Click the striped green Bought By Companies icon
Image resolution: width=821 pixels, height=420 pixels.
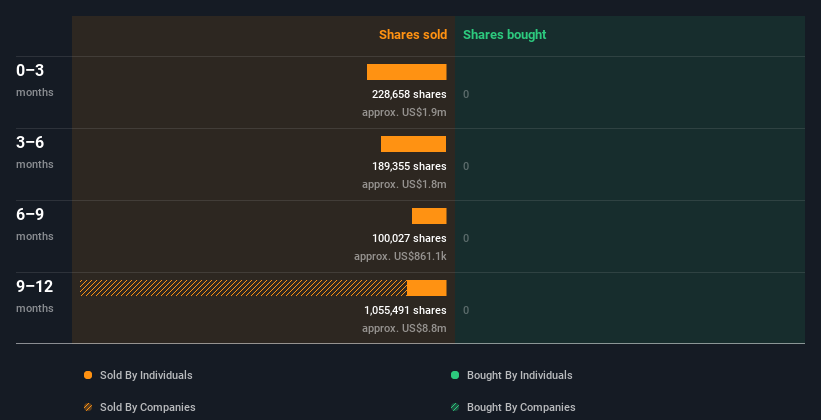pos(455,407)
